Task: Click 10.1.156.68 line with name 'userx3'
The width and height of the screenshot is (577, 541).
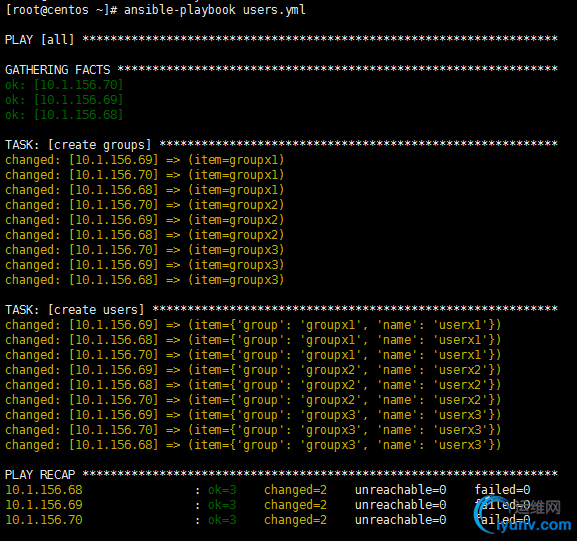Action: (x=253, y=445)
